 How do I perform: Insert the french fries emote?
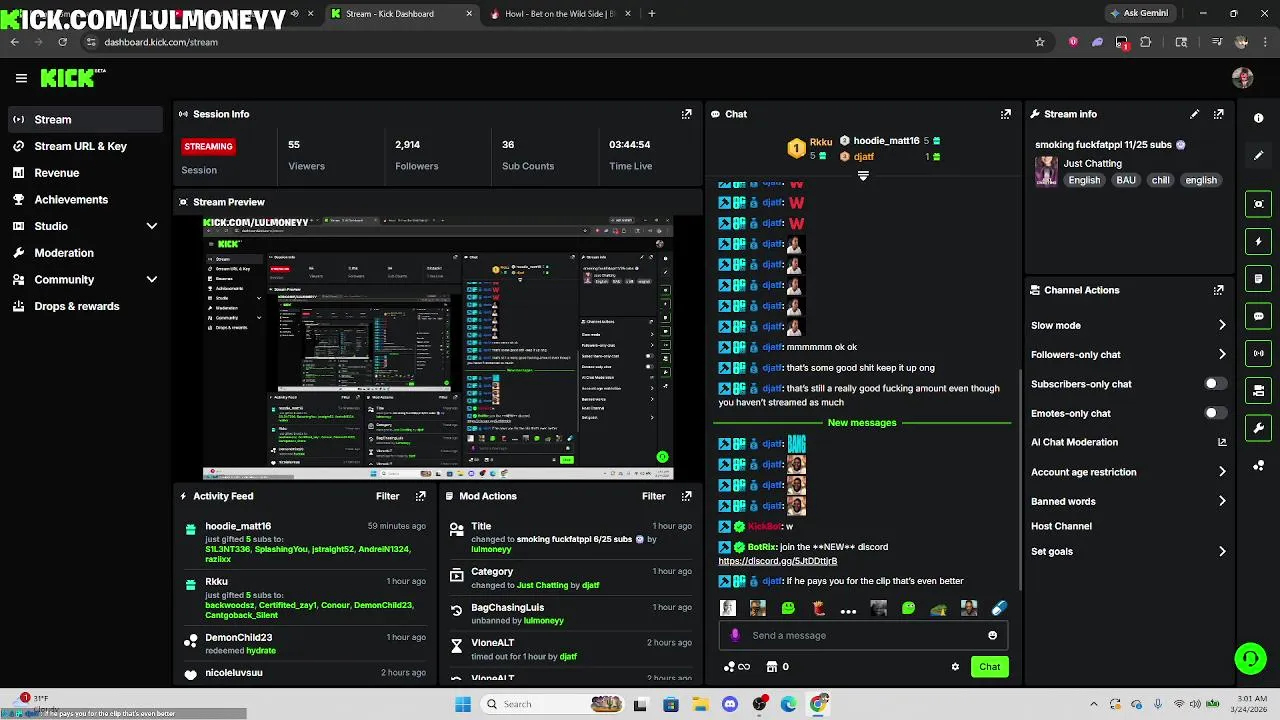coord(818,608)
